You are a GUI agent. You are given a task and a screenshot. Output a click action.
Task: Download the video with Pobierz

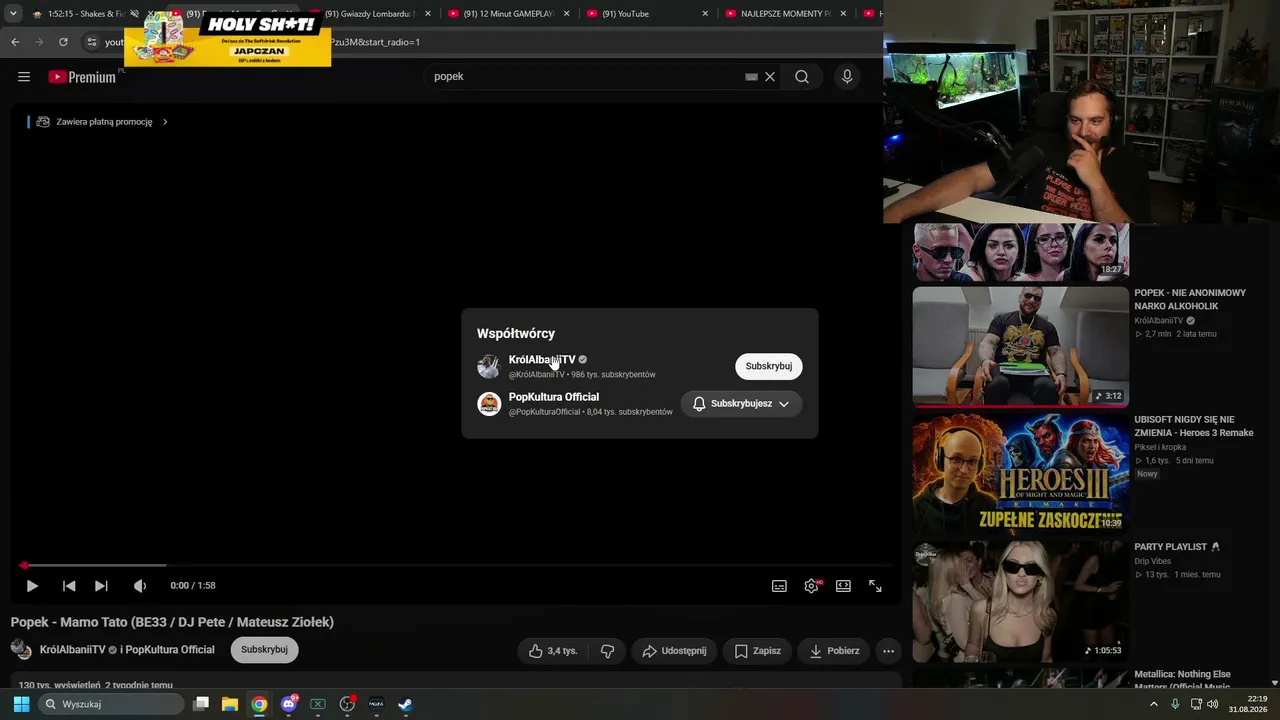coord(834,651)
